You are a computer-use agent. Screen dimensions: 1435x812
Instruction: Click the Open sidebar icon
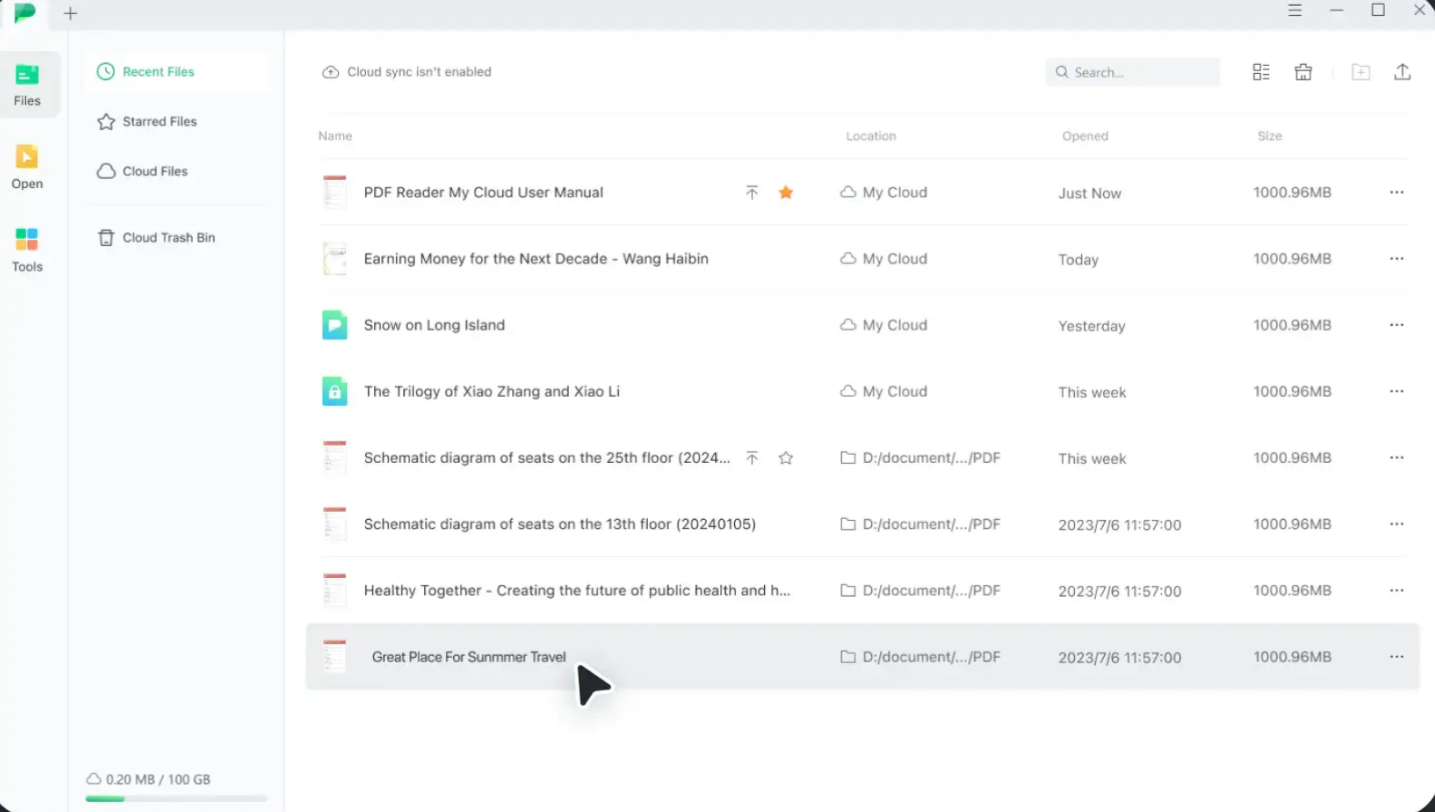coord(27,167)
